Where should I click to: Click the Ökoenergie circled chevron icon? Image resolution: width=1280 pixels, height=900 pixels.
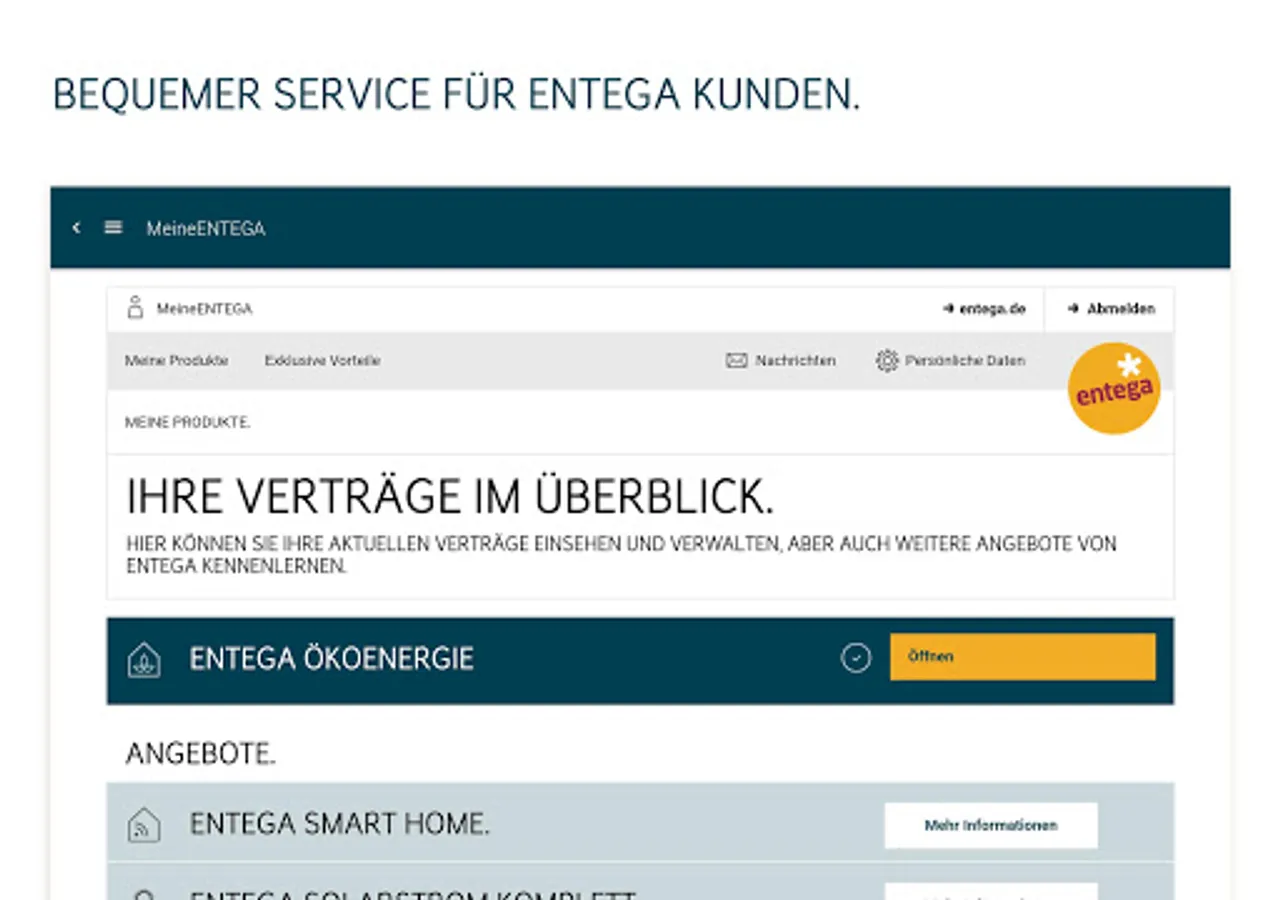(856, 658)
